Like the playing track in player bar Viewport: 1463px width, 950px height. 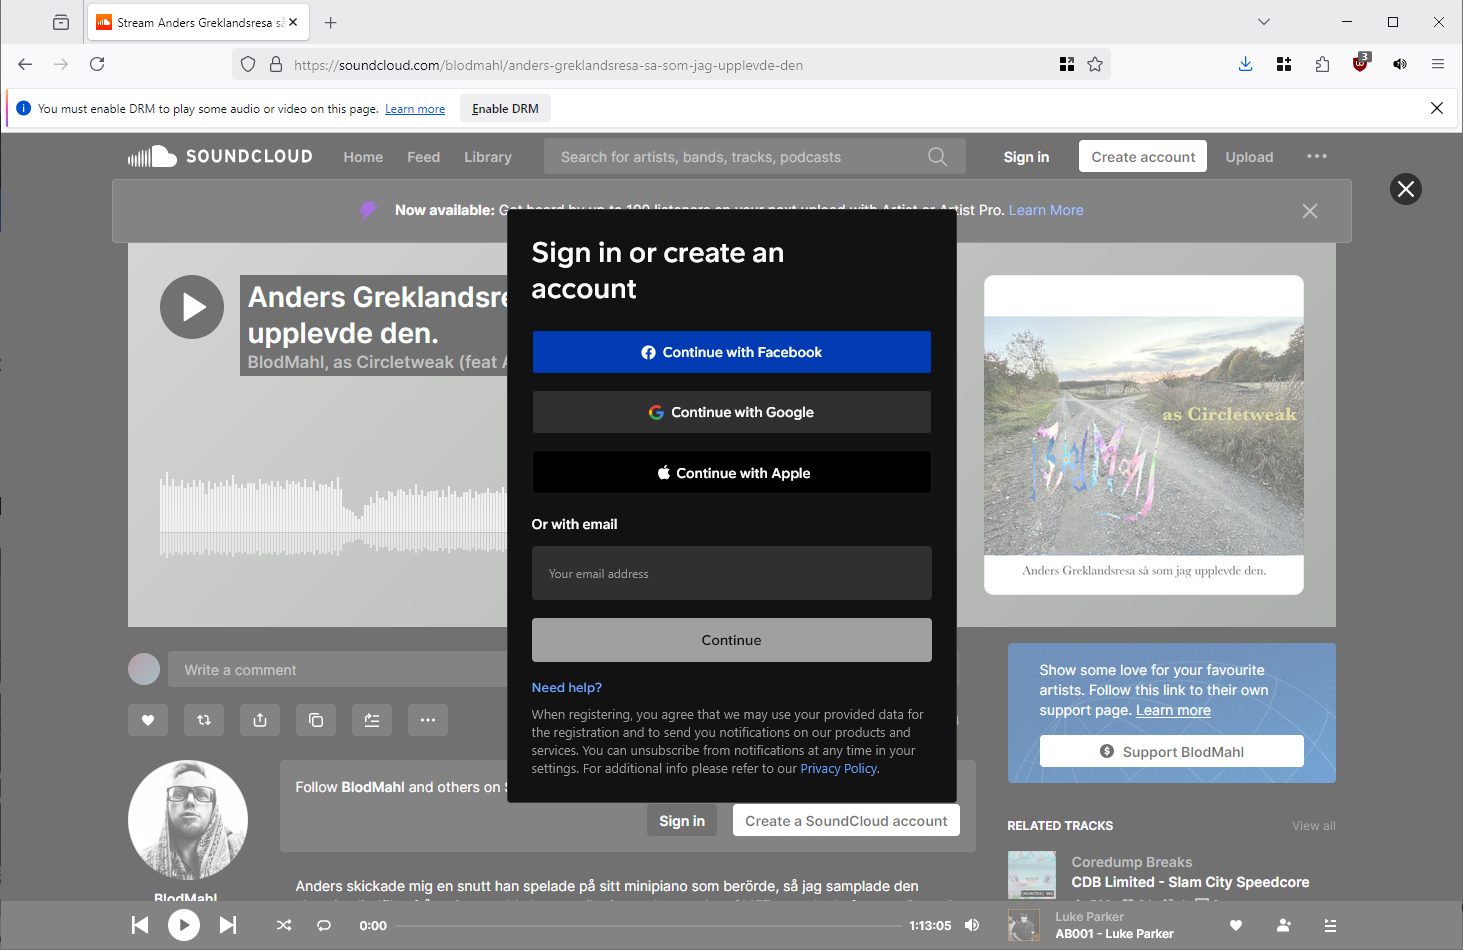(1236, 925)
